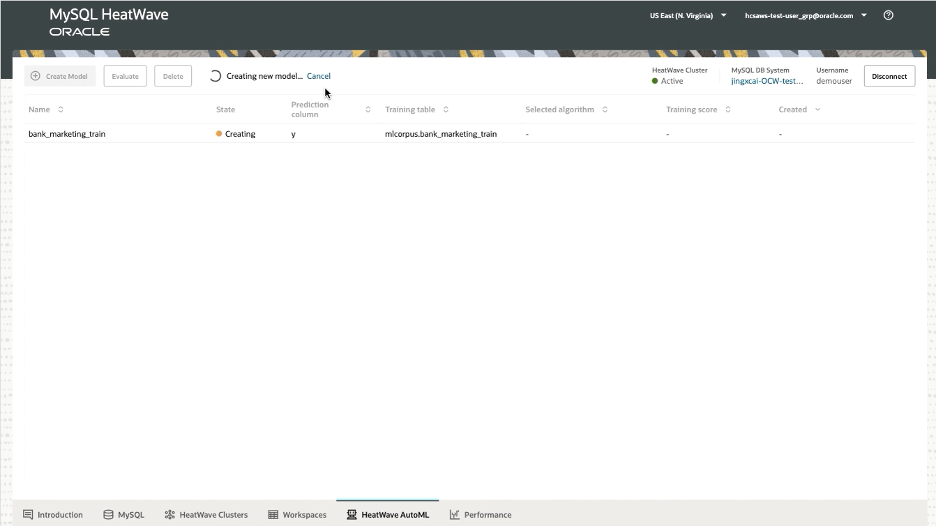Sort by Prediction column arrows
The width and height of the screenshot is (936, 526).
point(368,109)
